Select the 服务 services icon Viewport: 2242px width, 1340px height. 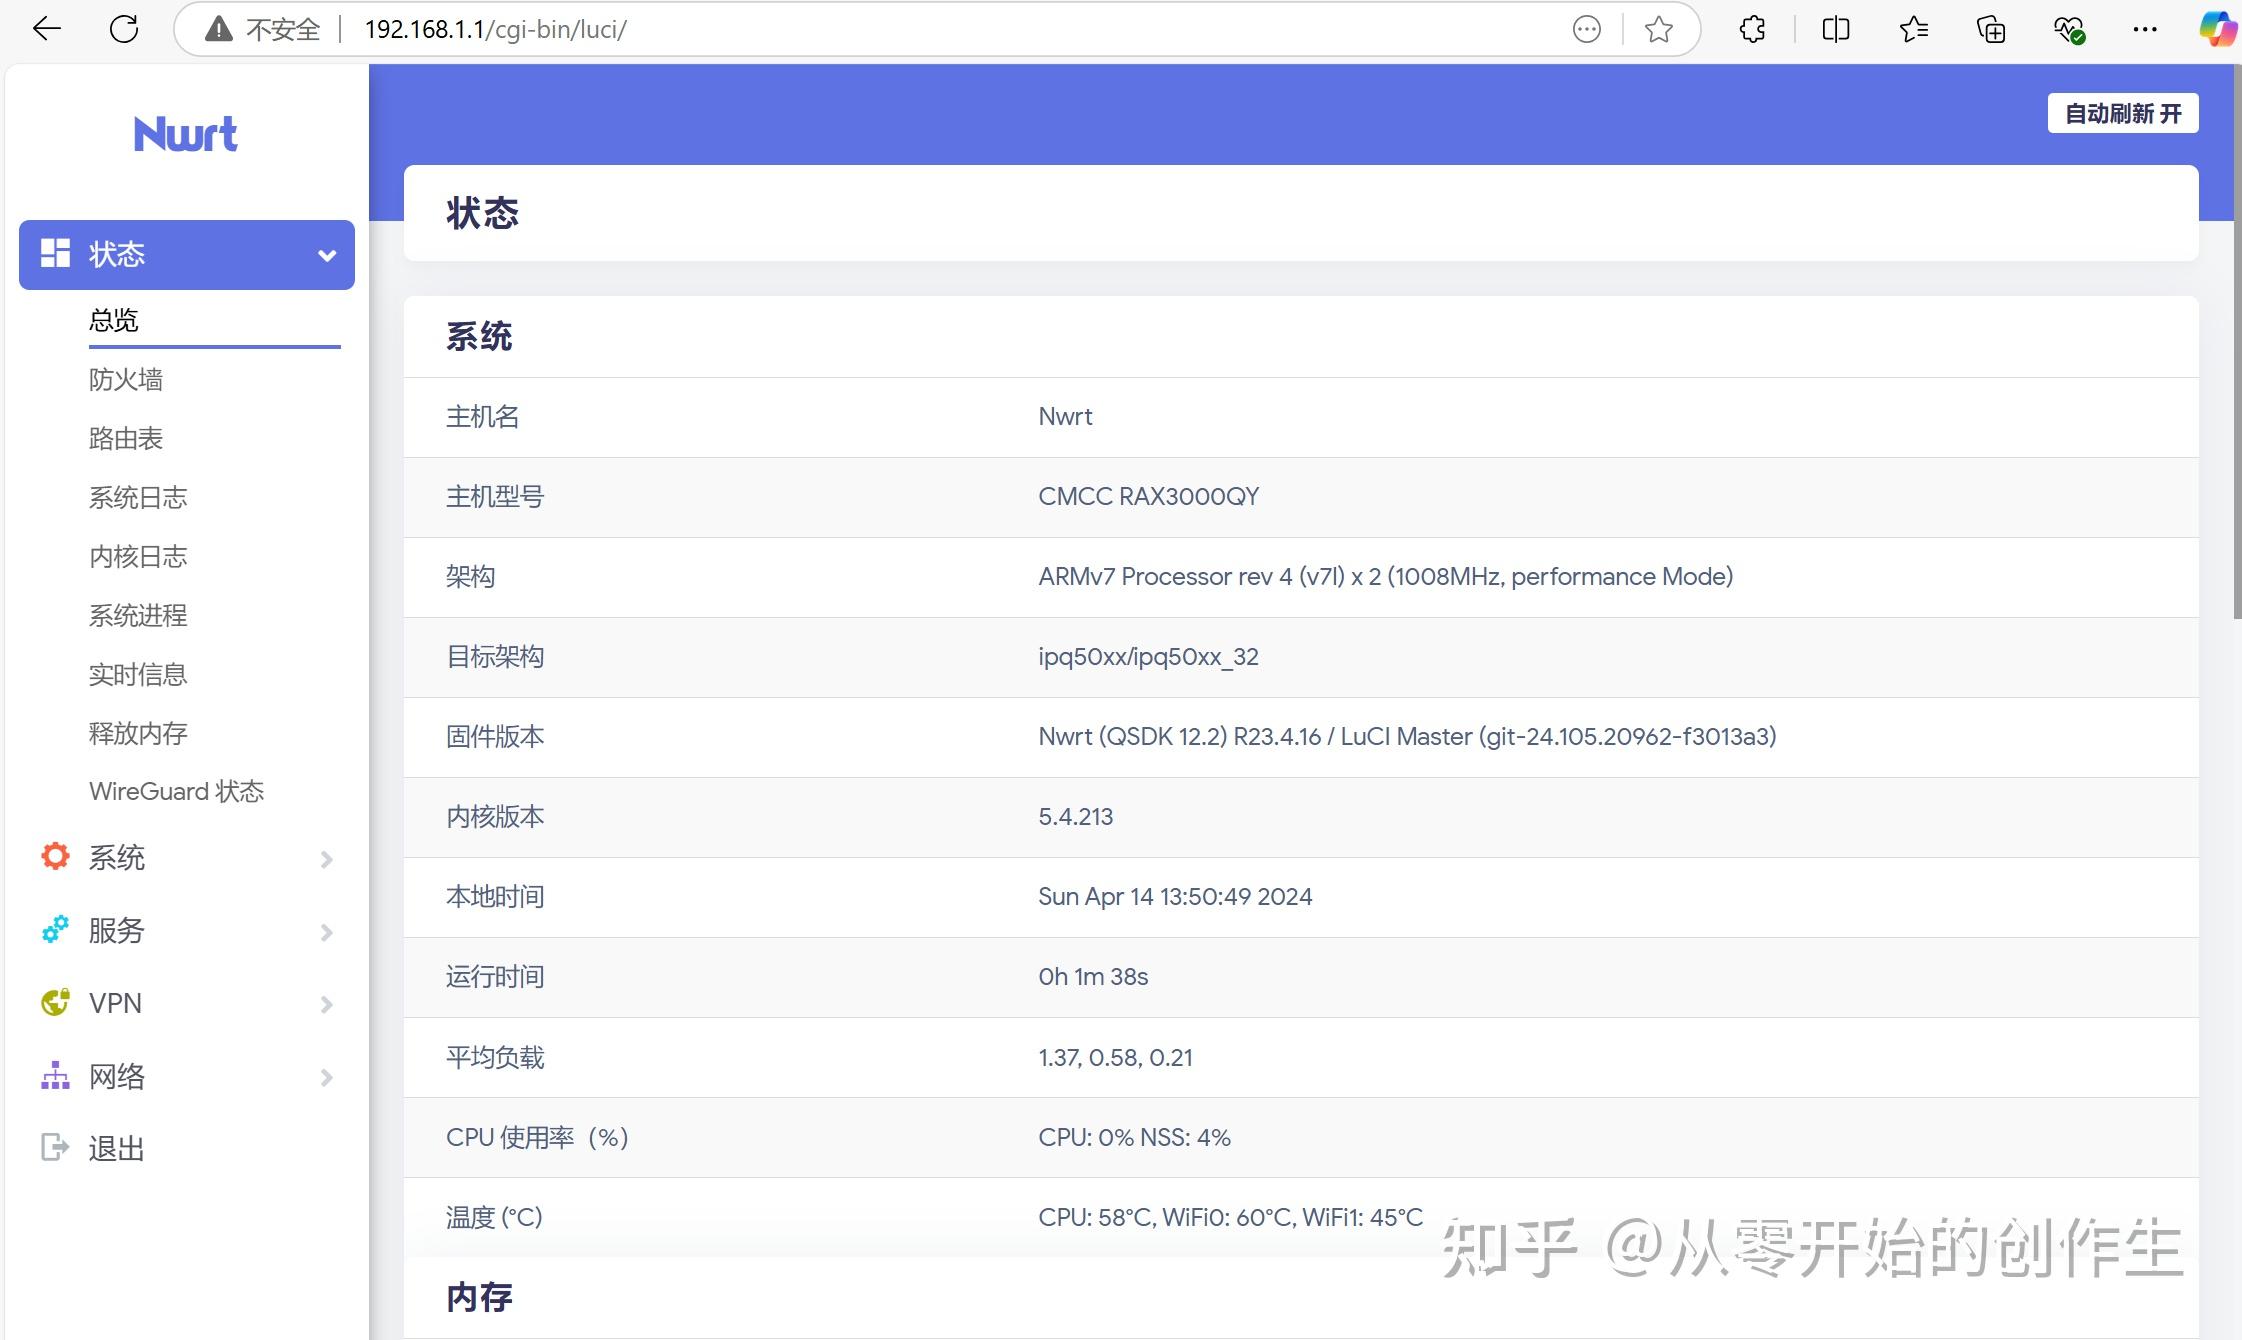click(x=54, y=930)
